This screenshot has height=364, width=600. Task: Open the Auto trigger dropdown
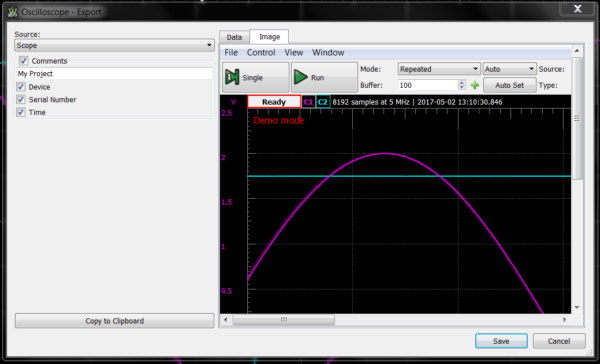click(x=509, y=69)
